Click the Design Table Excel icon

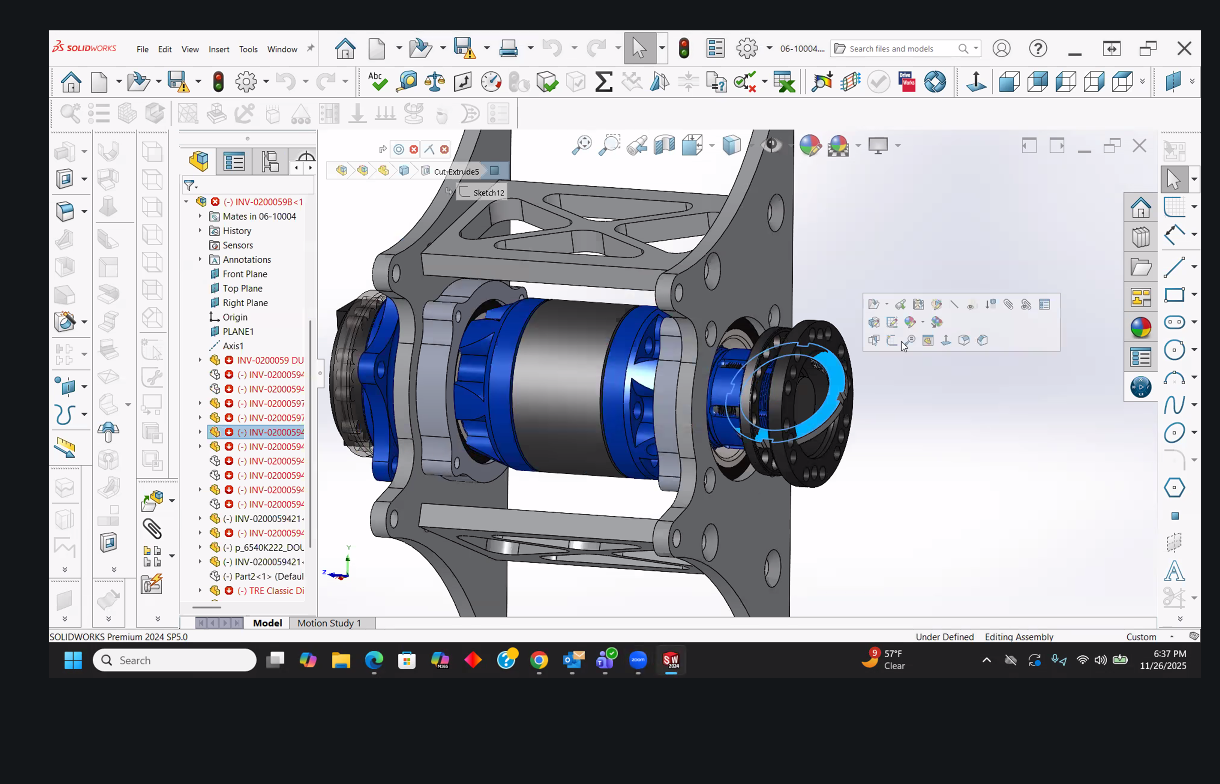[785, 82]
